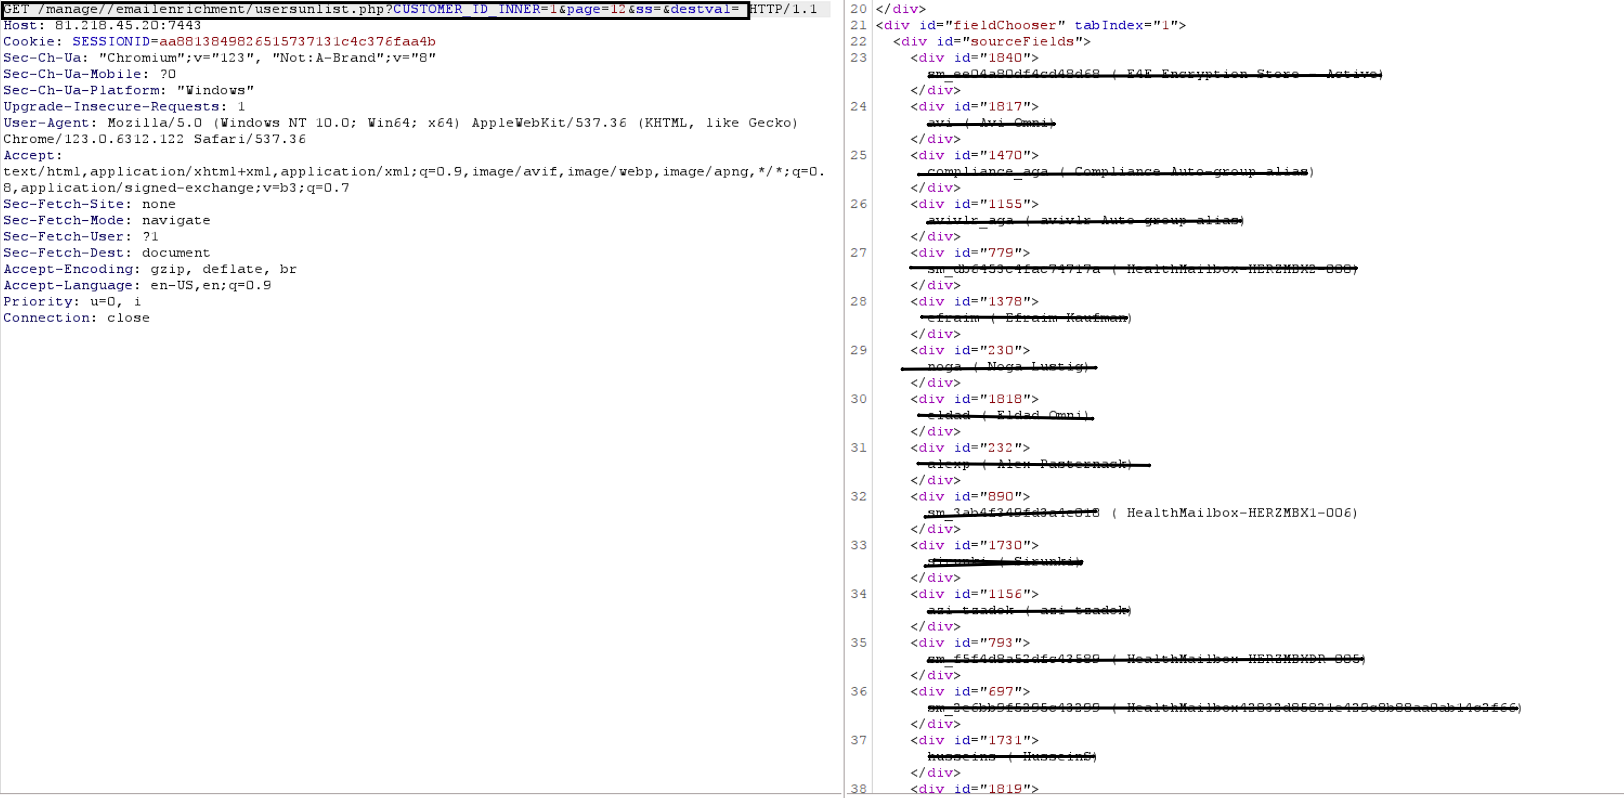Click the page=12 parameter in the request URL

[596, 9]
